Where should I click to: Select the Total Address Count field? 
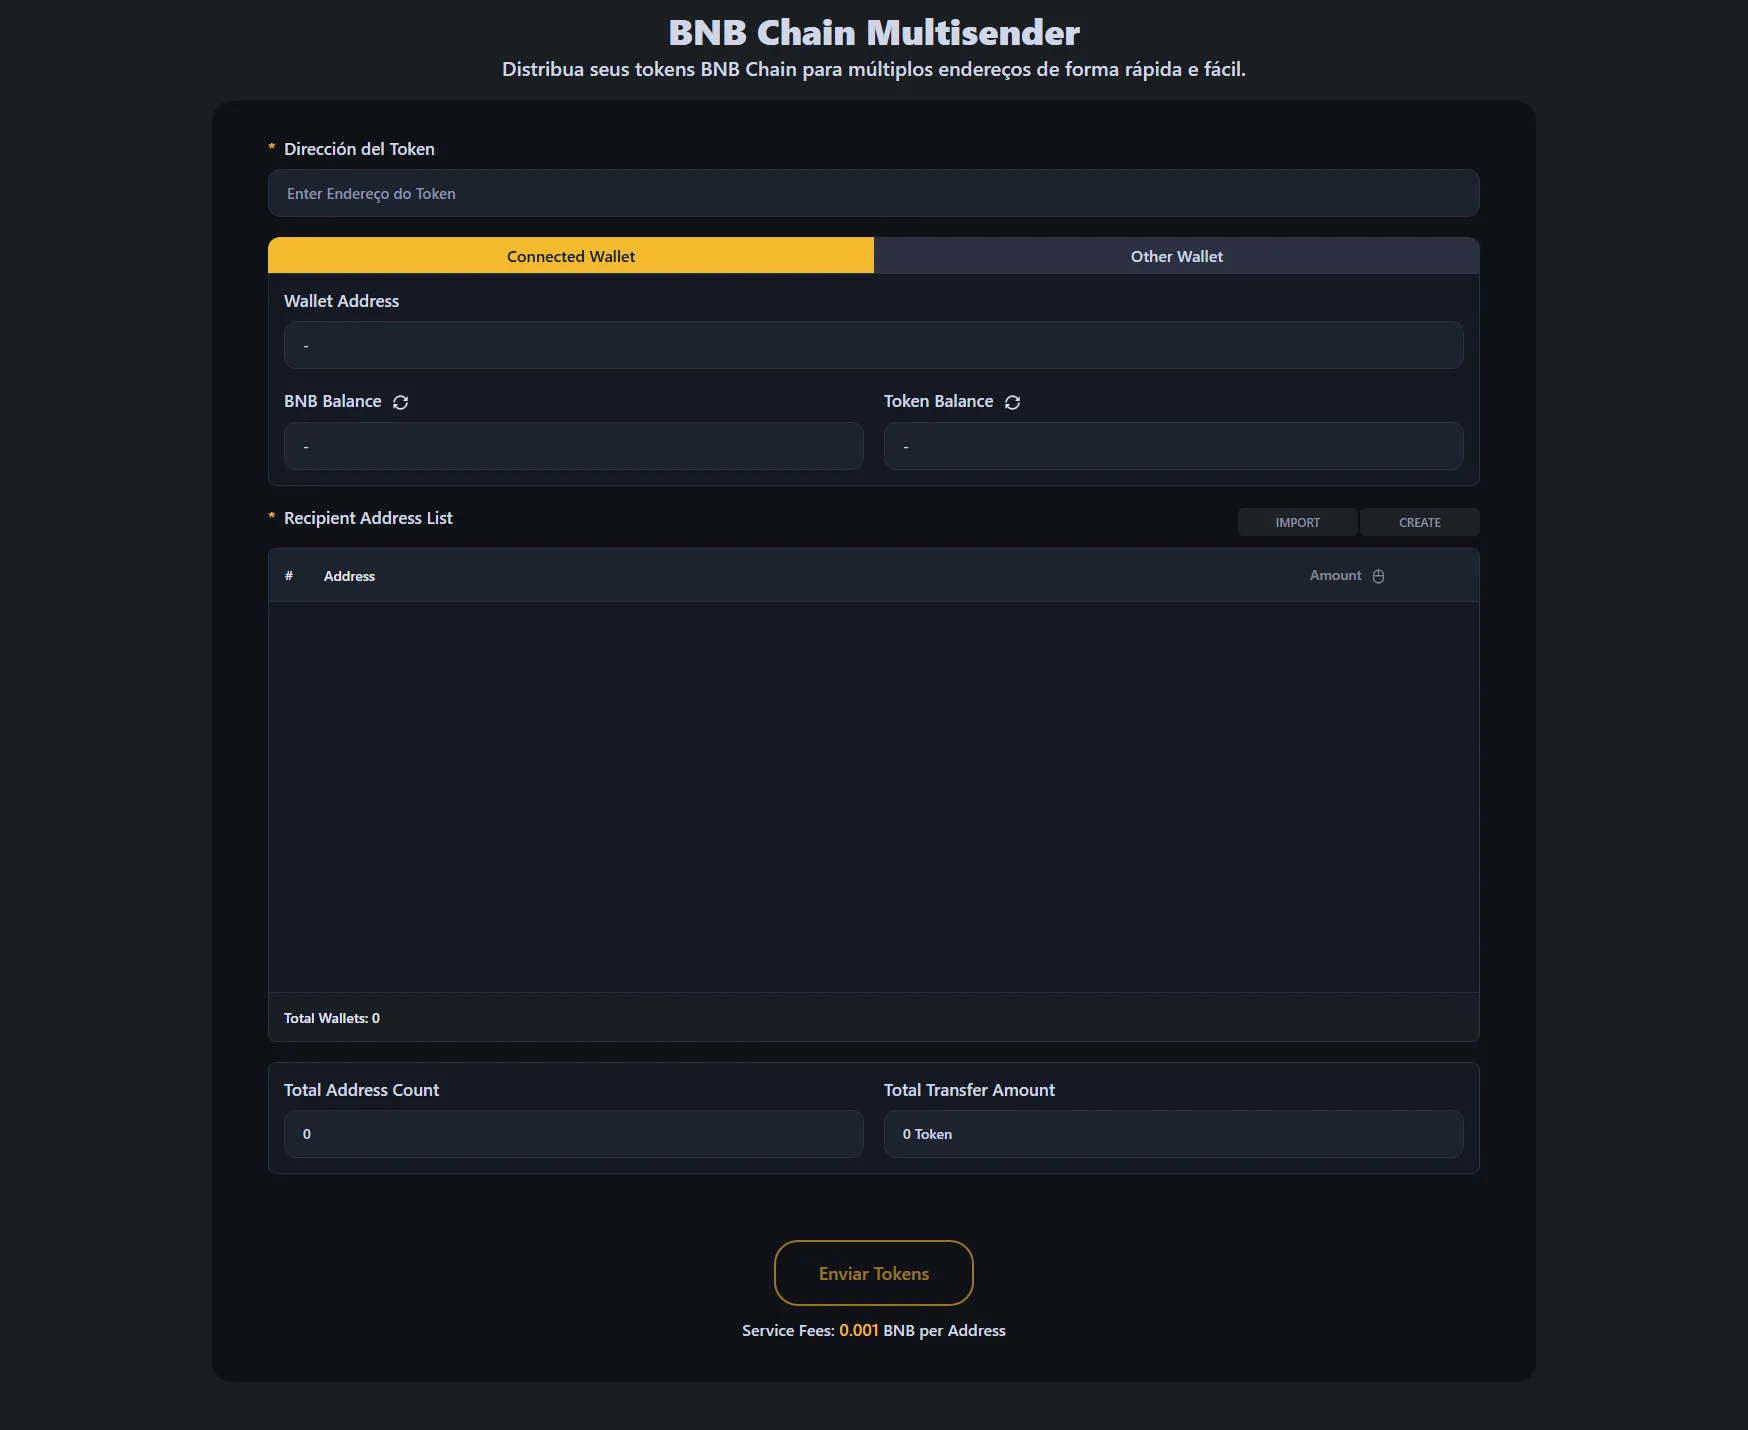[573, 1134]
